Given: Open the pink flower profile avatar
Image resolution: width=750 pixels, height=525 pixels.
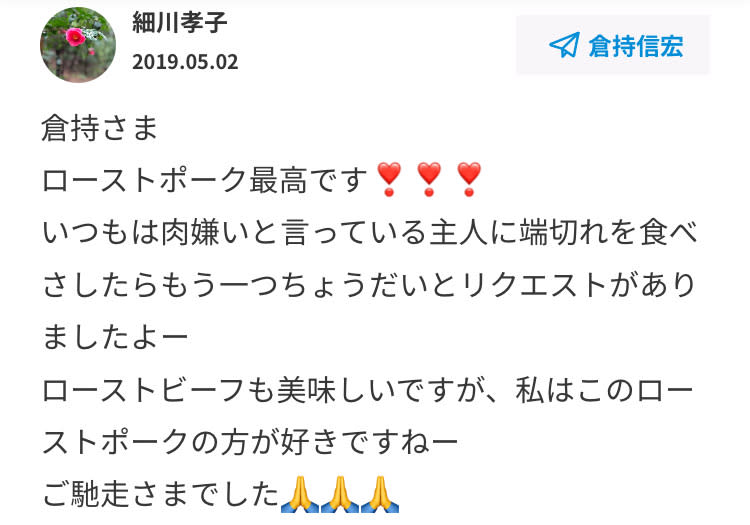Looking at the screenshot, I should [78, 45].
